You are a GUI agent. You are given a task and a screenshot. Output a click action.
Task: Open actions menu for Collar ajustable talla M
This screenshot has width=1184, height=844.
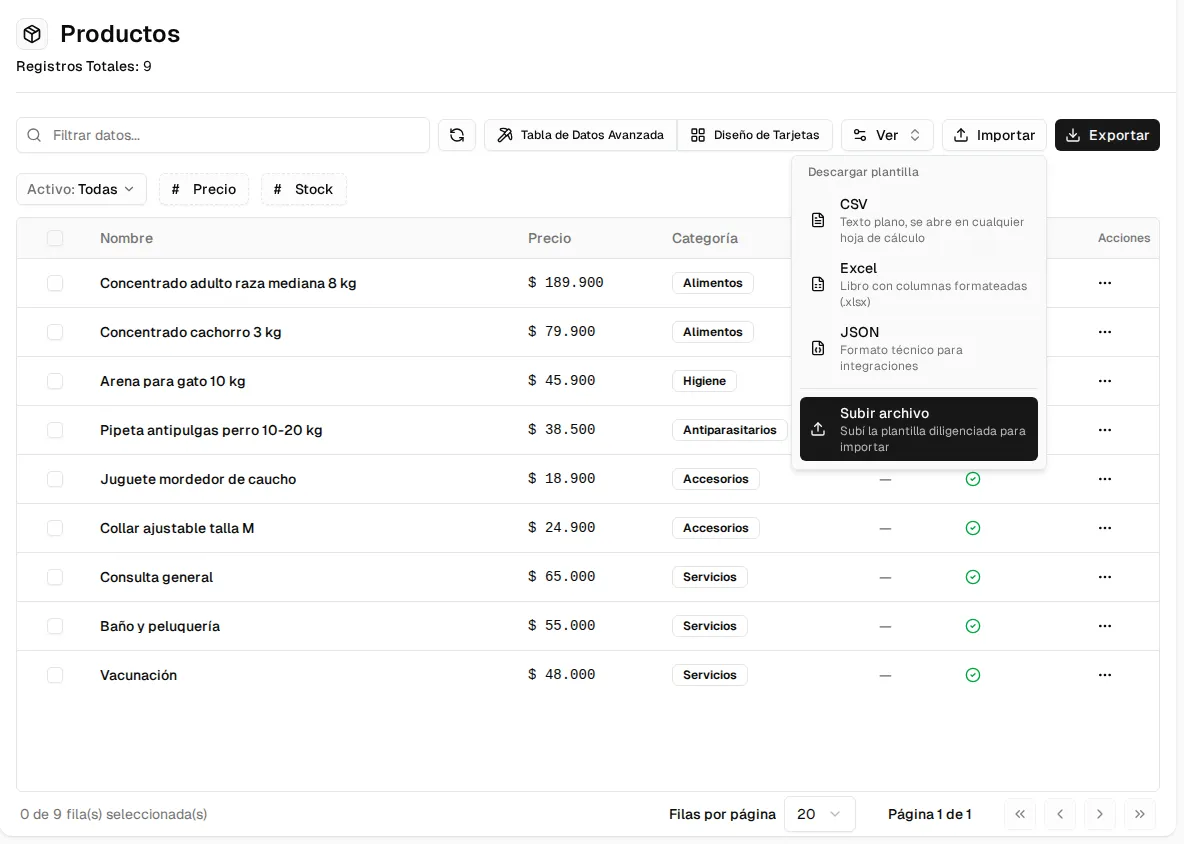point(1105,528)
